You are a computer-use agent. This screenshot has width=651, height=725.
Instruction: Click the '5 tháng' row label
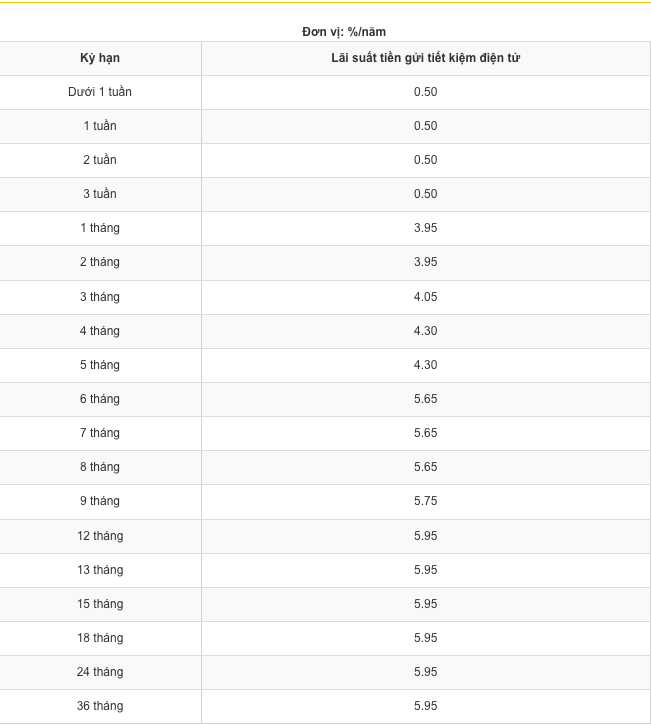click(100, 365)
